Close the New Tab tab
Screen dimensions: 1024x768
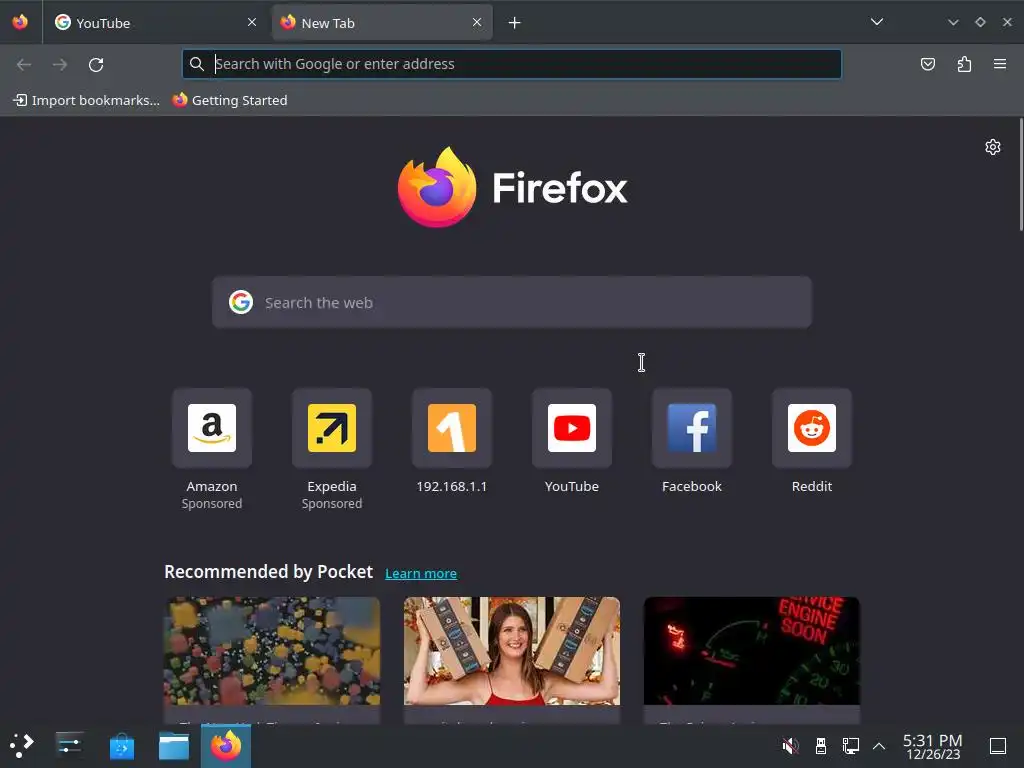click(477, 22)
